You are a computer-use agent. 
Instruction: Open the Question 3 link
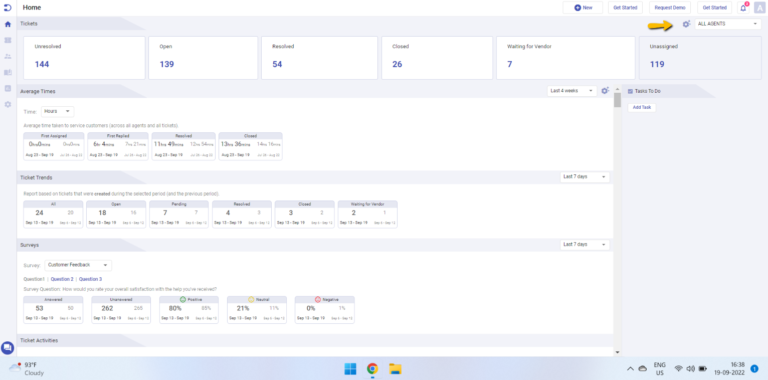[x=91, y=279]
